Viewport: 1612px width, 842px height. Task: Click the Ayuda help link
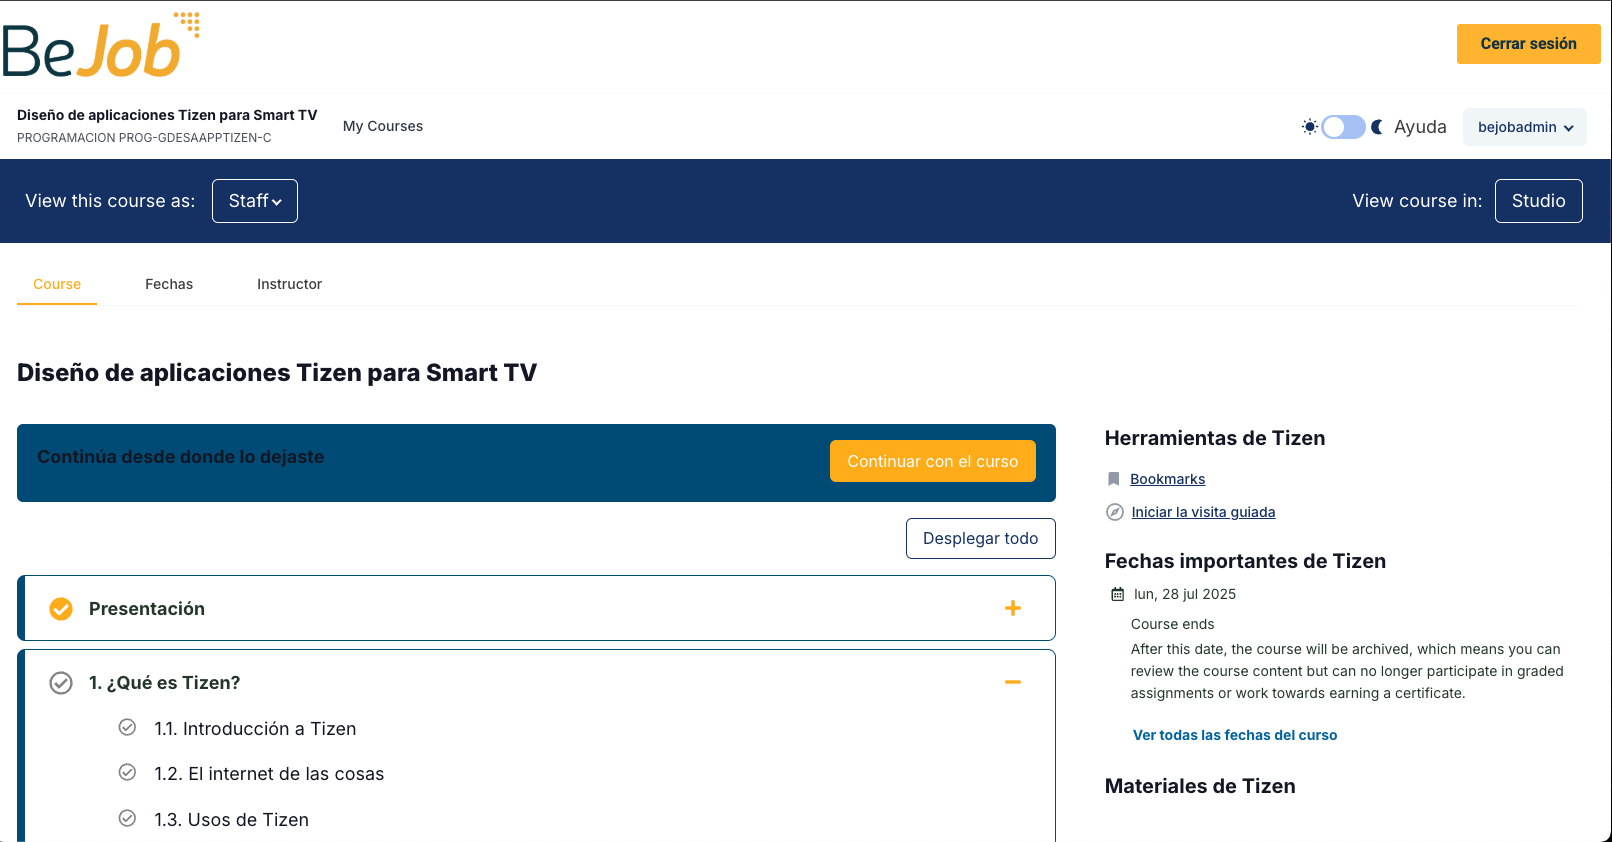(1420, 127)
